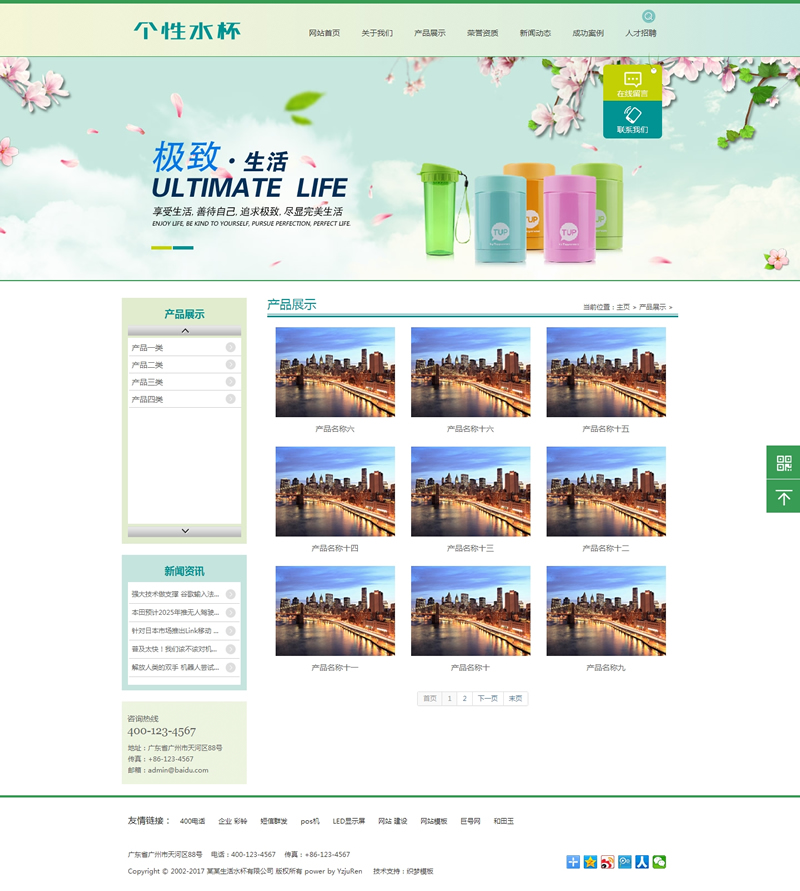Click the back-to-top arrow icon
Viewport: 800px width, 891px height.
(x=783, y=497)
